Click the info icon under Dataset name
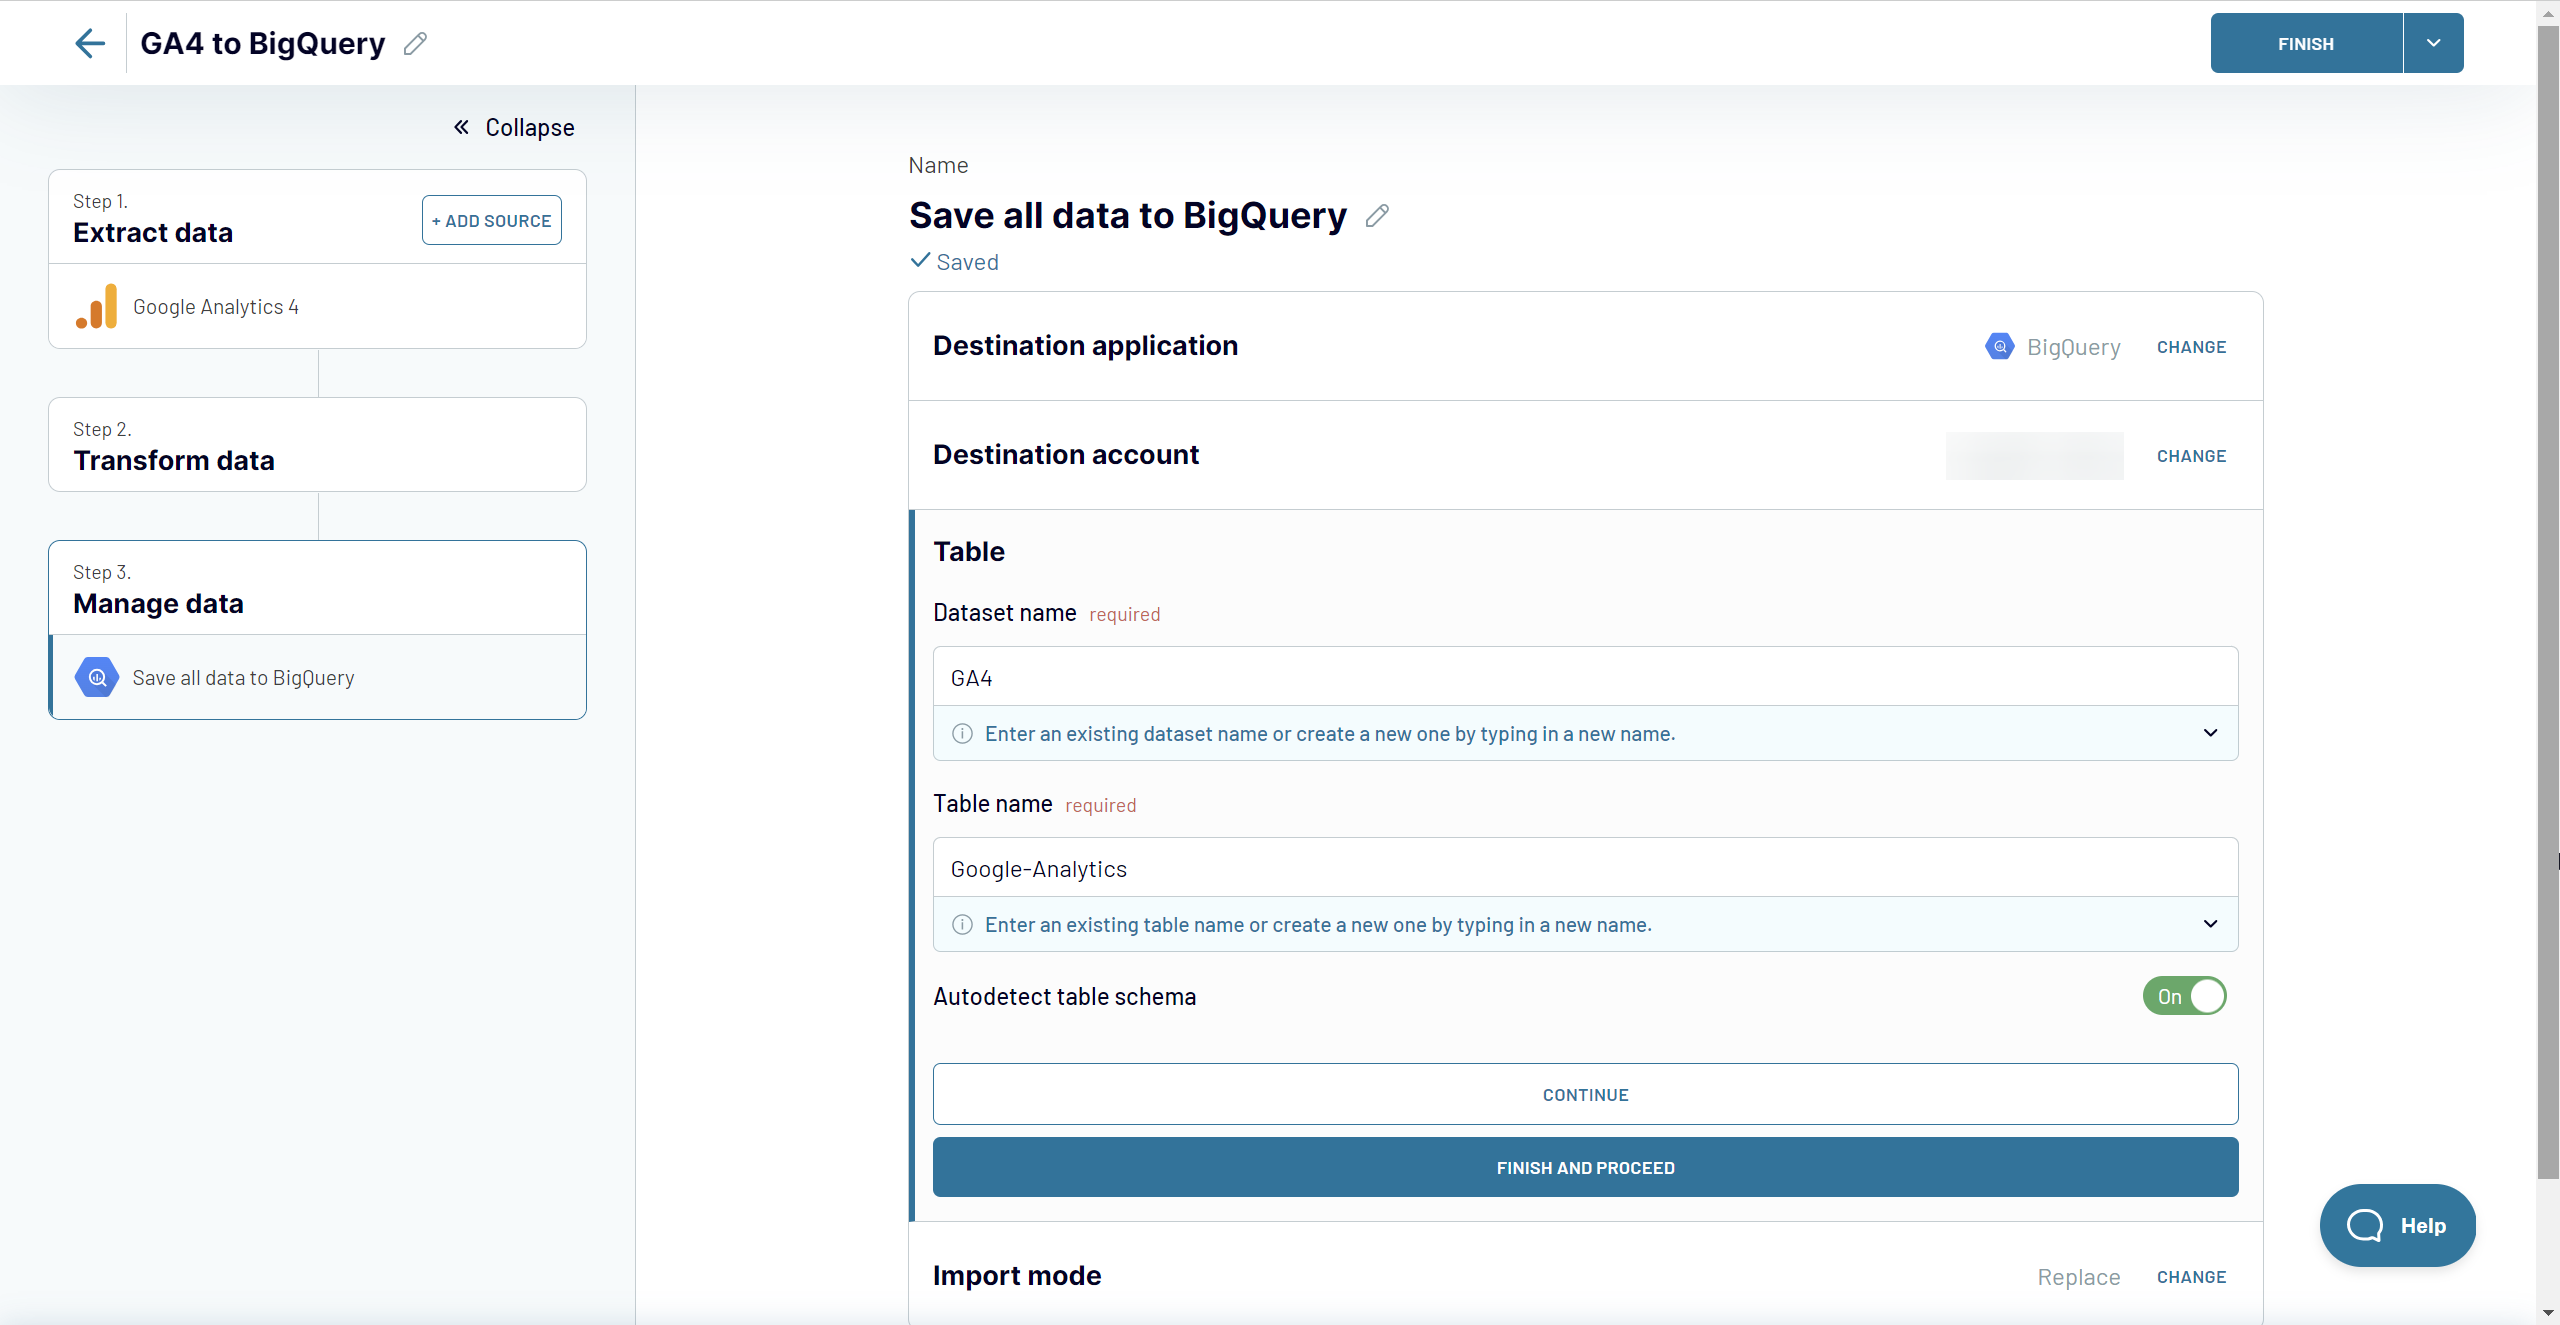 pos(962,734)
